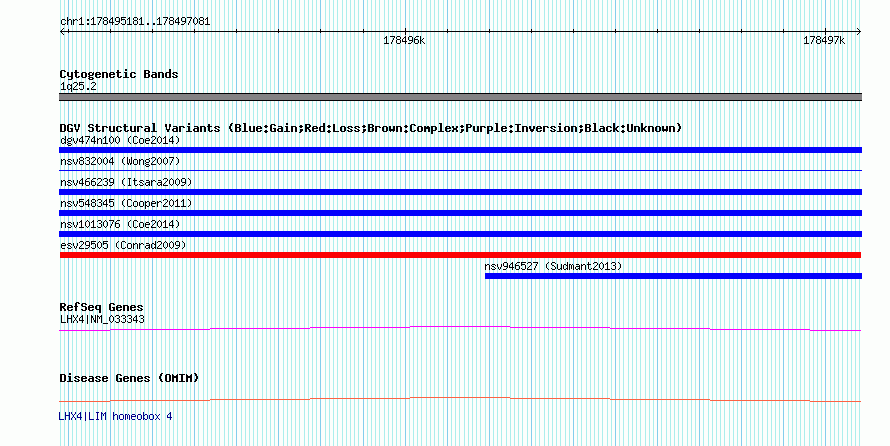The height and width of the screenshot is (446, 890).
Task: Click the right arrow of the ruler
Action: coord(858,32)
